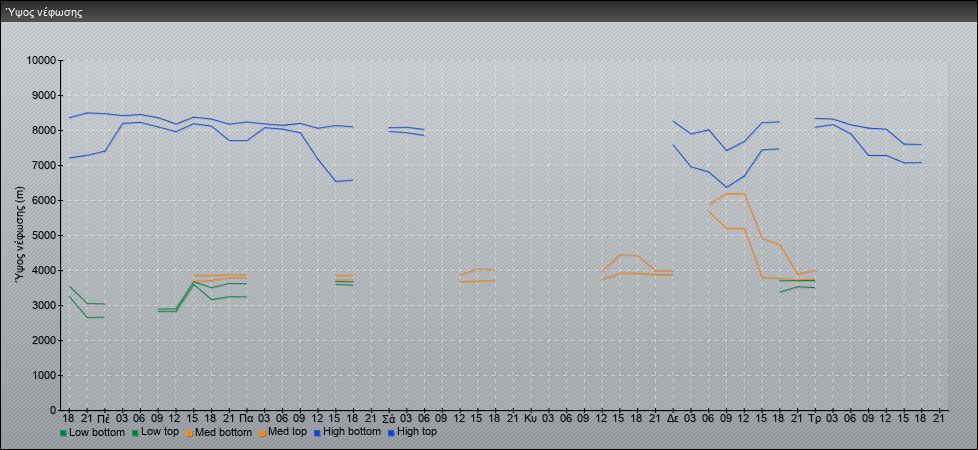Viewport: 978px width, 450px height.
Task: Click the 4000 value on the height axis
Action: click(x=44, y=270)
